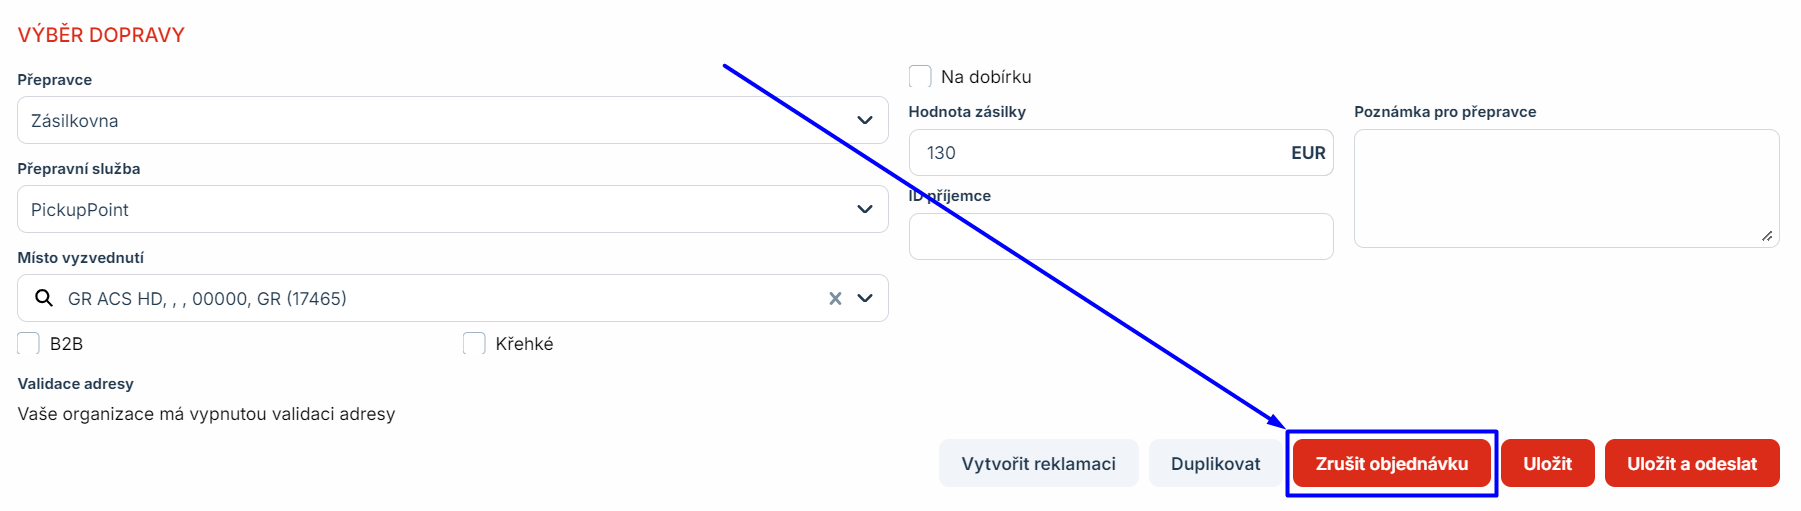Select the GR ACS HD pickup point text
The width and height of the screenshot is (1801, 511).
coord(207,298)
